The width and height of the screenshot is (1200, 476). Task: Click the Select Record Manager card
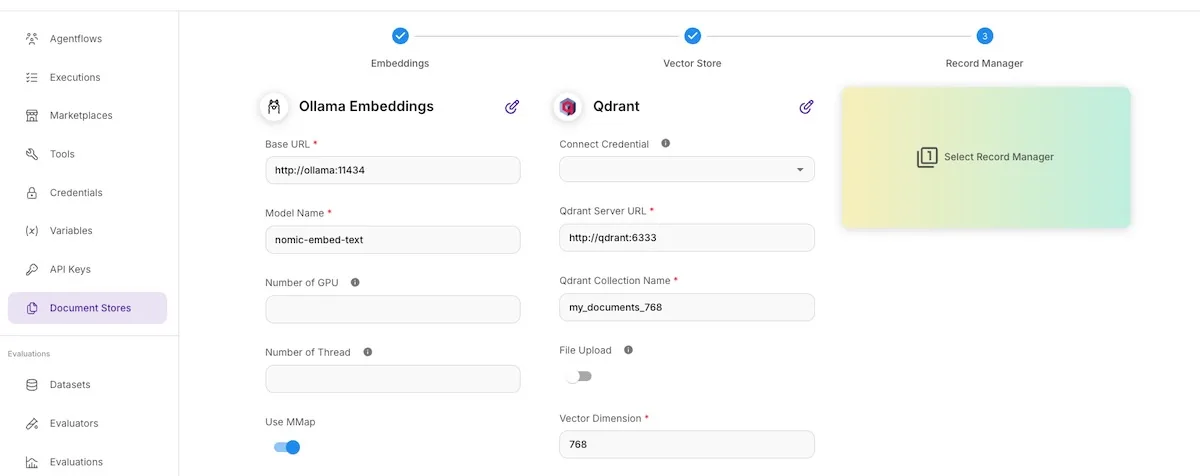[986, 157]
